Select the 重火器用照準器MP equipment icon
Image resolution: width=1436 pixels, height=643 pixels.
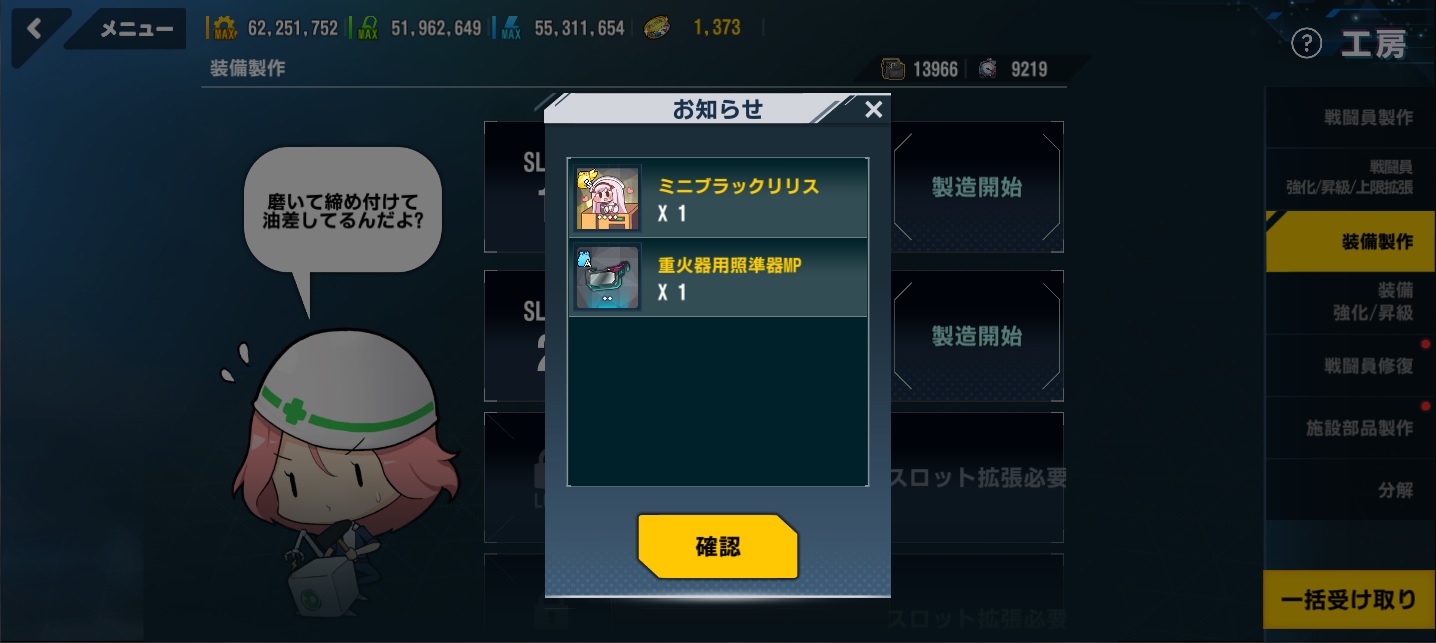tap(608, 277)
